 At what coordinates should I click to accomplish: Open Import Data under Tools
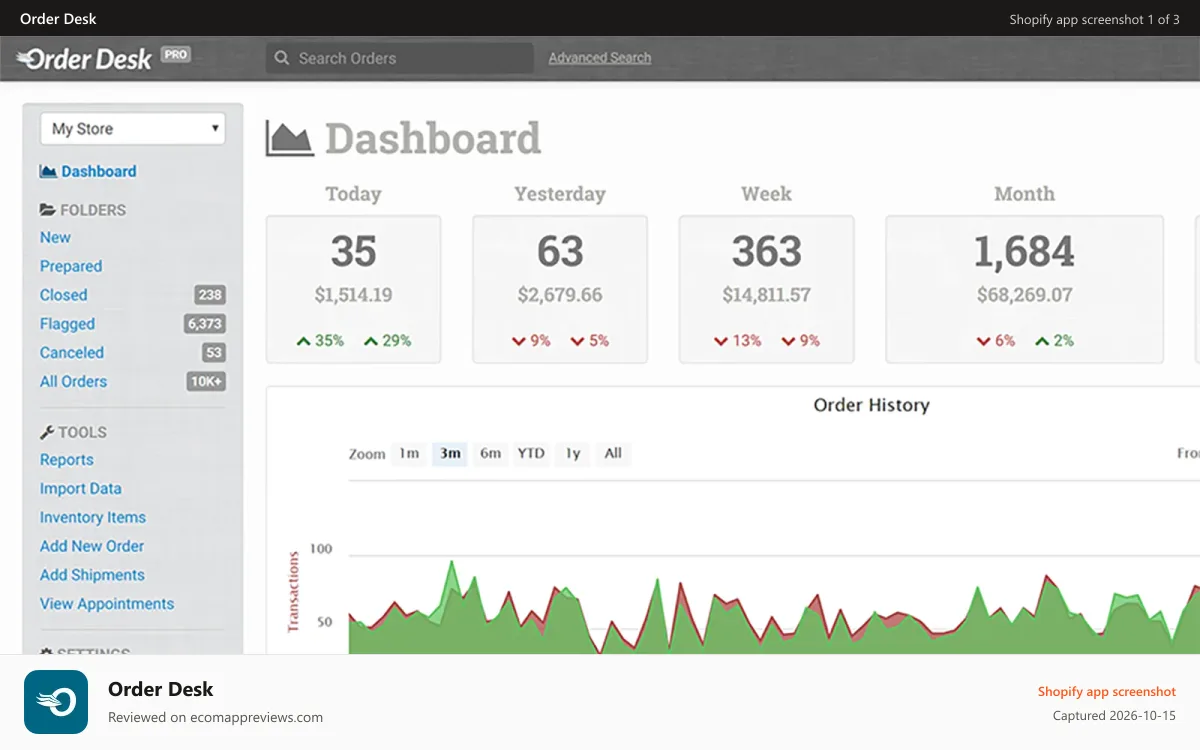pyautogui.click(x=81, y=489)
